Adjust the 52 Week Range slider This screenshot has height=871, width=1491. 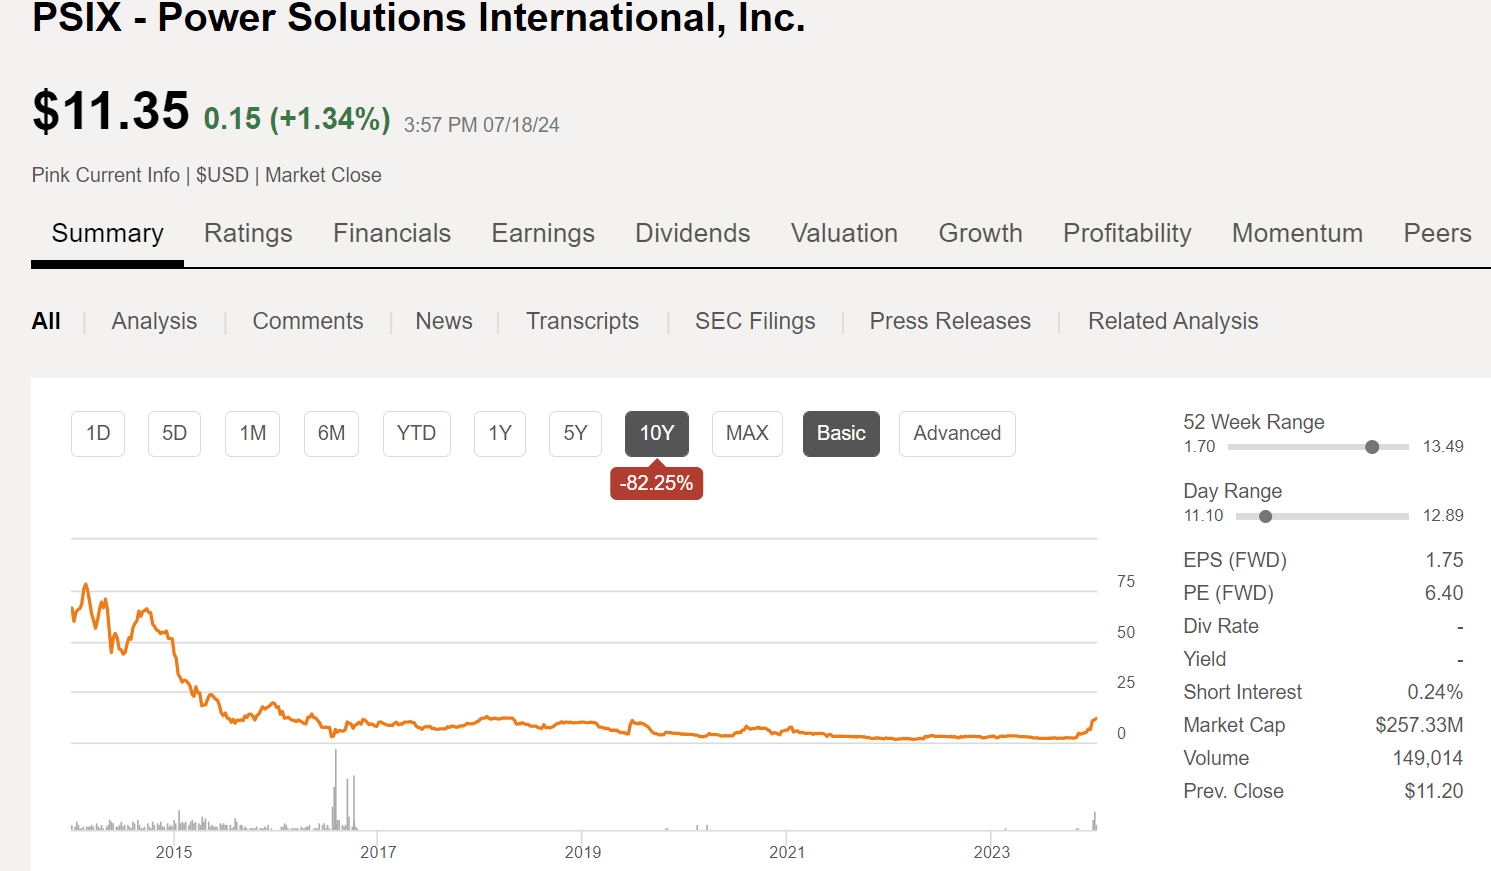1372,447
